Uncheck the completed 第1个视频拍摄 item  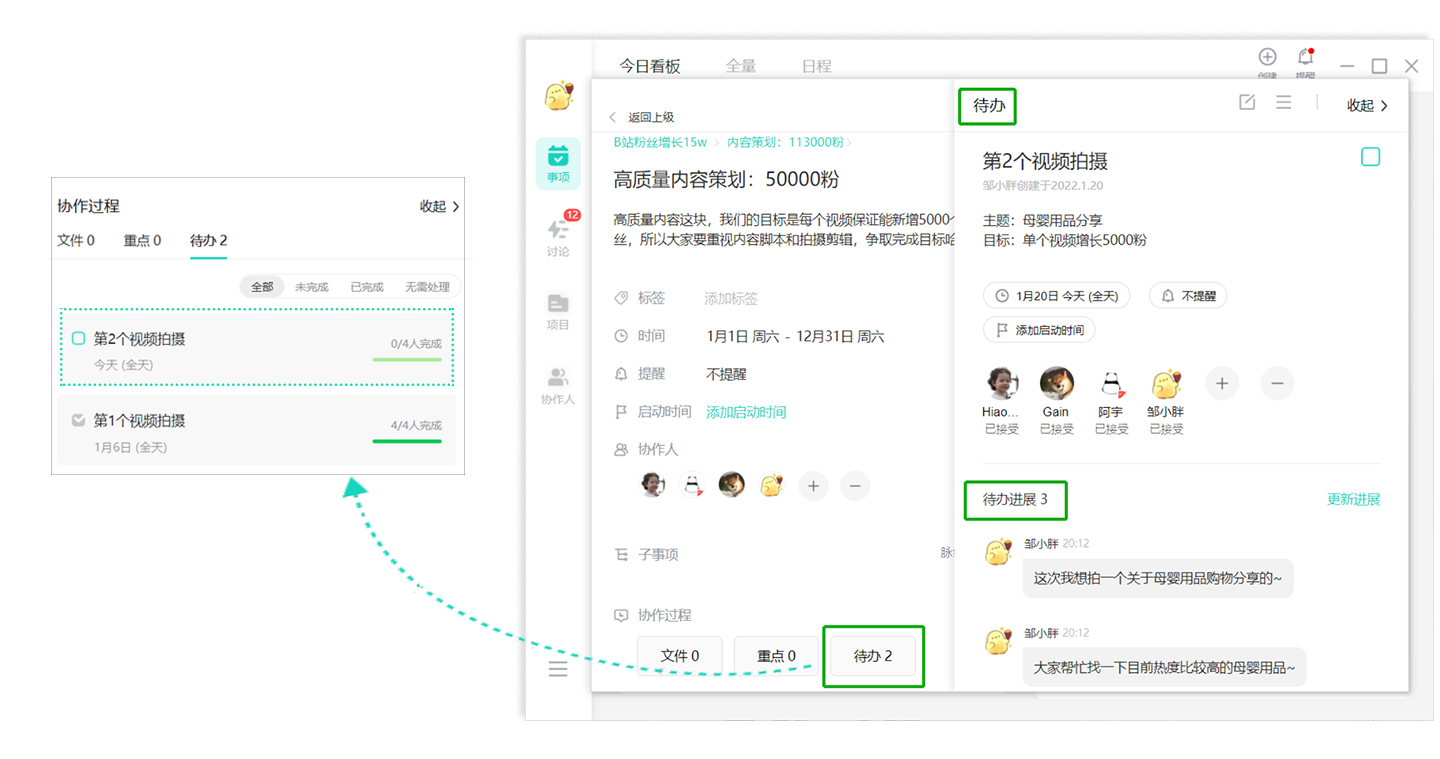pyautogui.click(x=79, y=421)
